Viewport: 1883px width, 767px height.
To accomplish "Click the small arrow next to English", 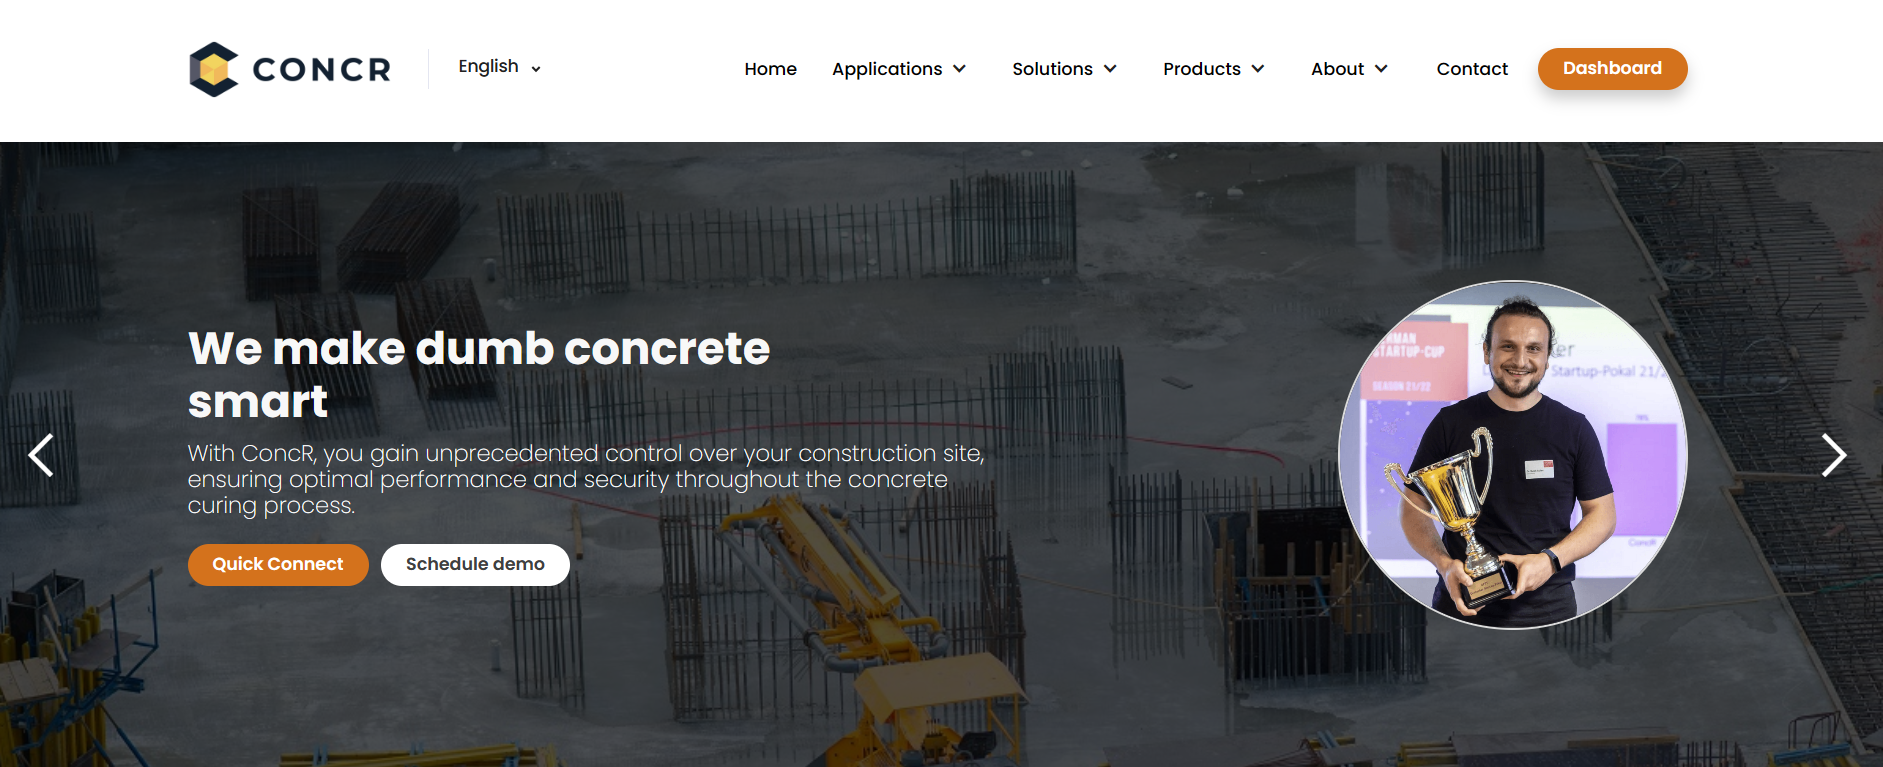I will [x=536, y=69].
